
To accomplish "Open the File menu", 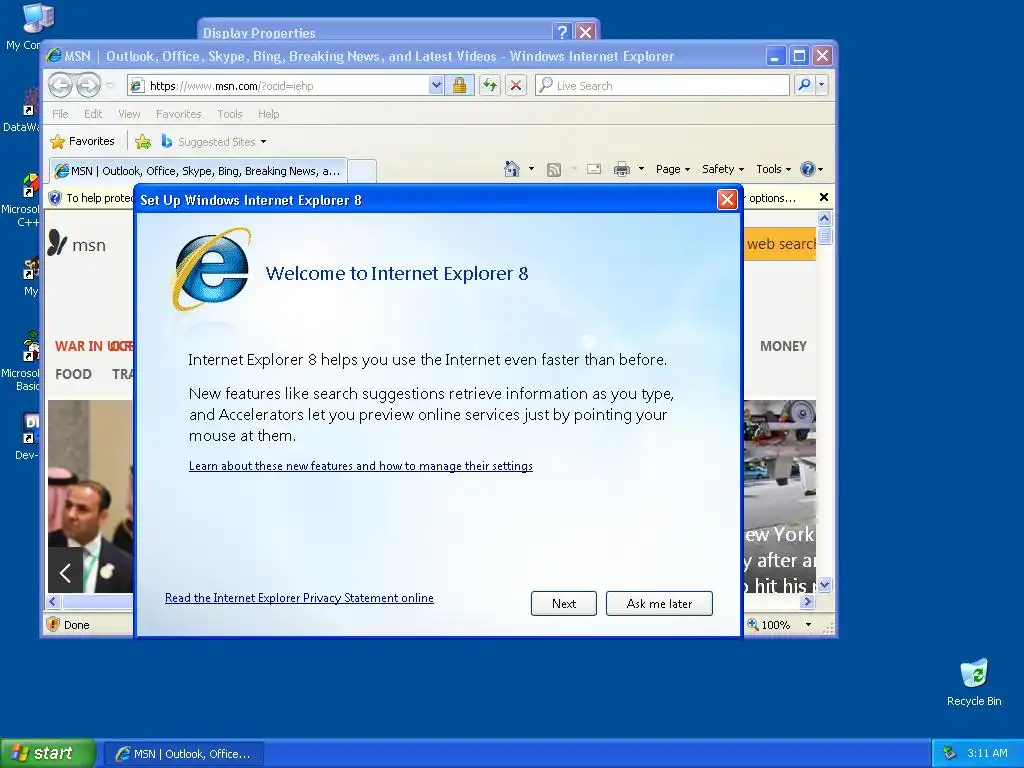I will coord(60,114).
